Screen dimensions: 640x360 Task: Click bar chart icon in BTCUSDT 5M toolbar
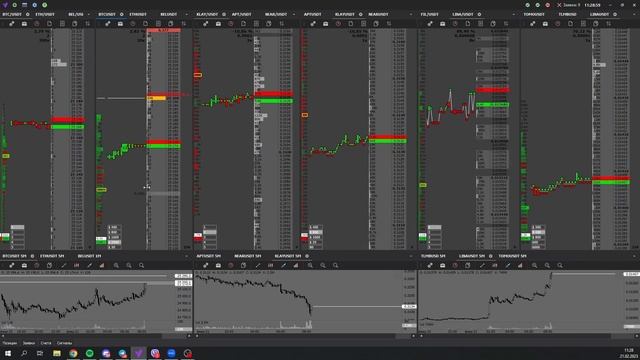102,266
